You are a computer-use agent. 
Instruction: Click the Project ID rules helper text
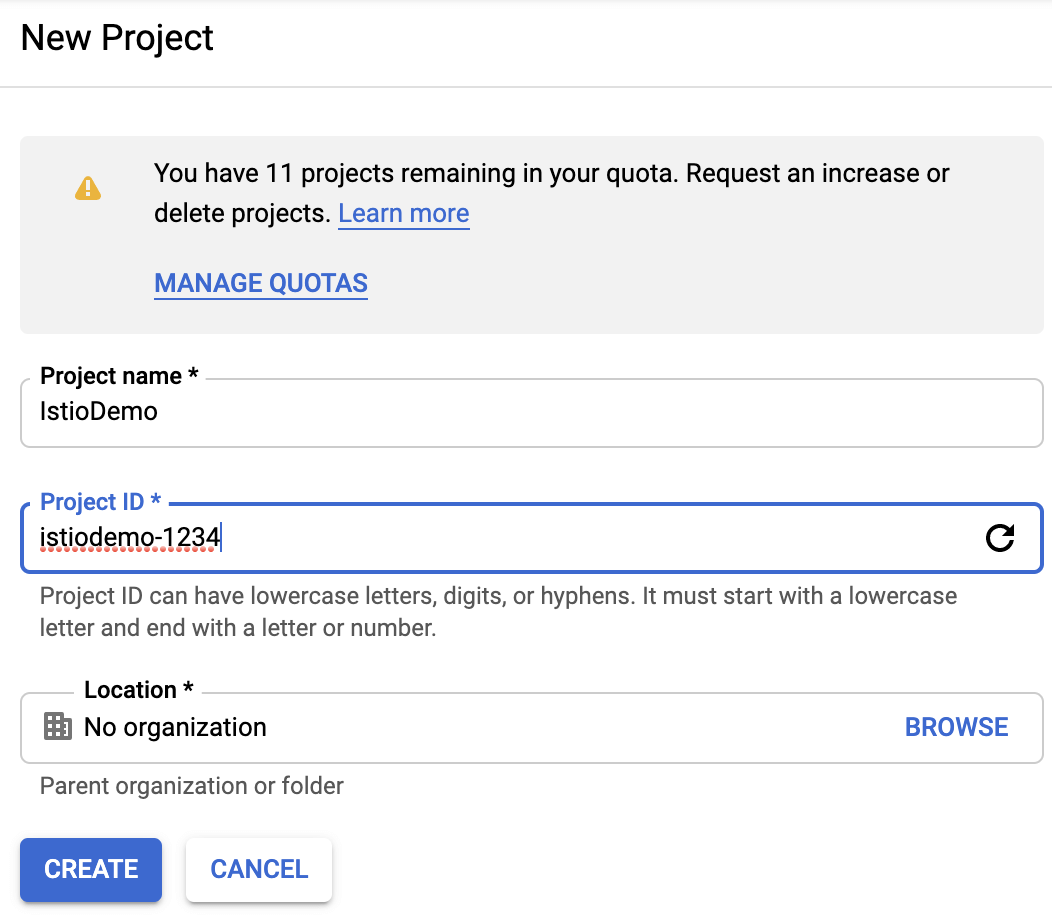(498, 611)
